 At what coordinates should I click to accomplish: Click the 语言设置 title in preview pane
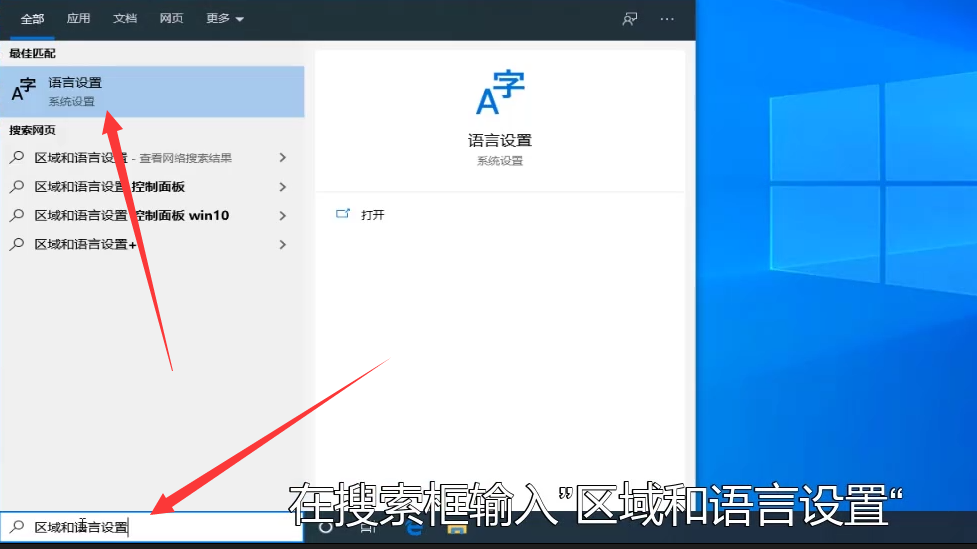coord(500,141)
